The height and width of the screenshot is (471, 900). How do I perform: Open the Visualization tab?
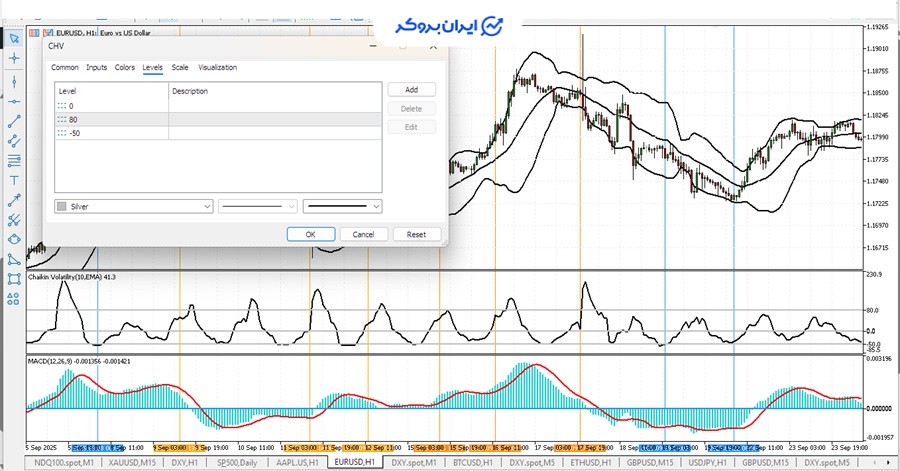point(218,68)
